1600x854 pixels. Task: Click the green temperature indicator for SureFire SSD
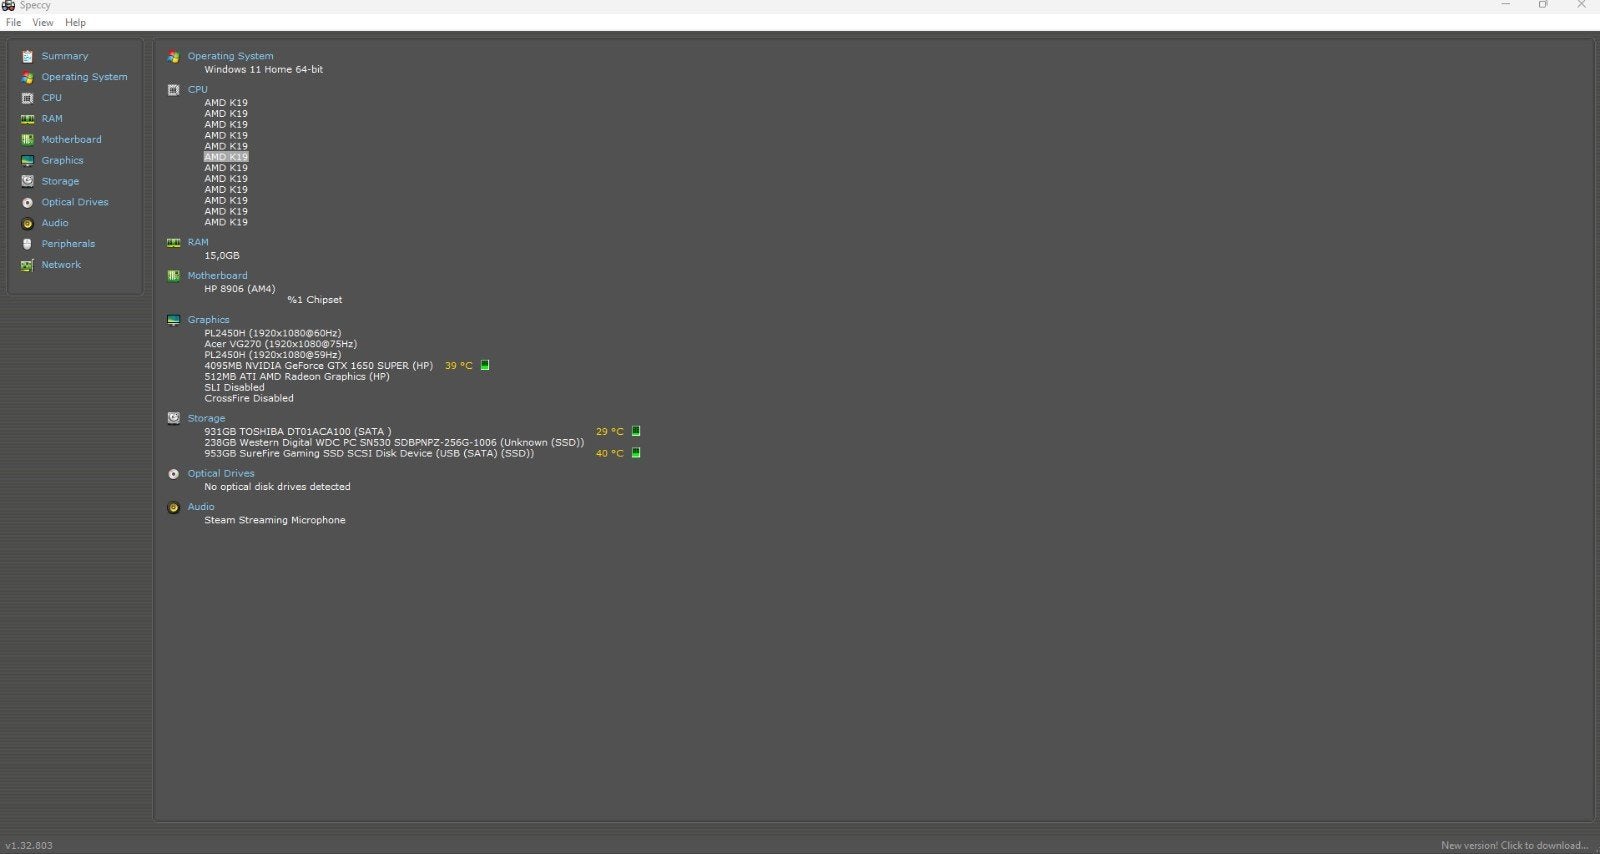tap(636, 453)
